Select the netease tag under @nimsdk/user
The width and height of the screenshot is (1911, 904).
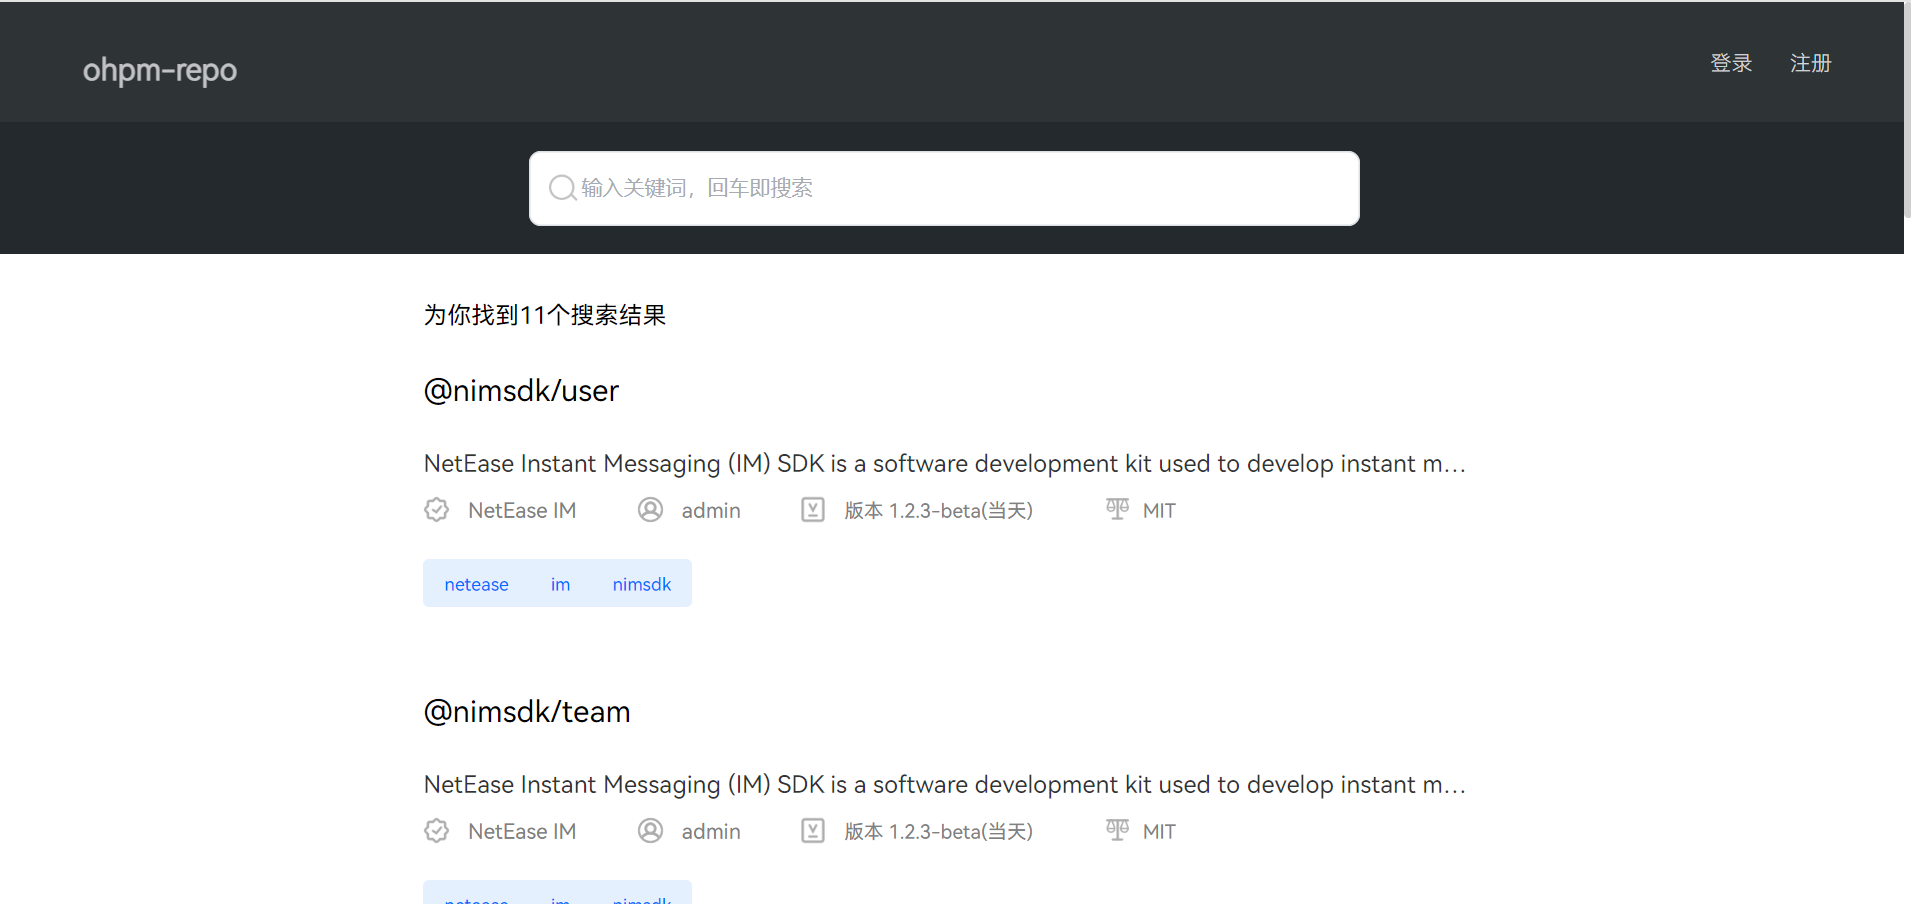476,584
